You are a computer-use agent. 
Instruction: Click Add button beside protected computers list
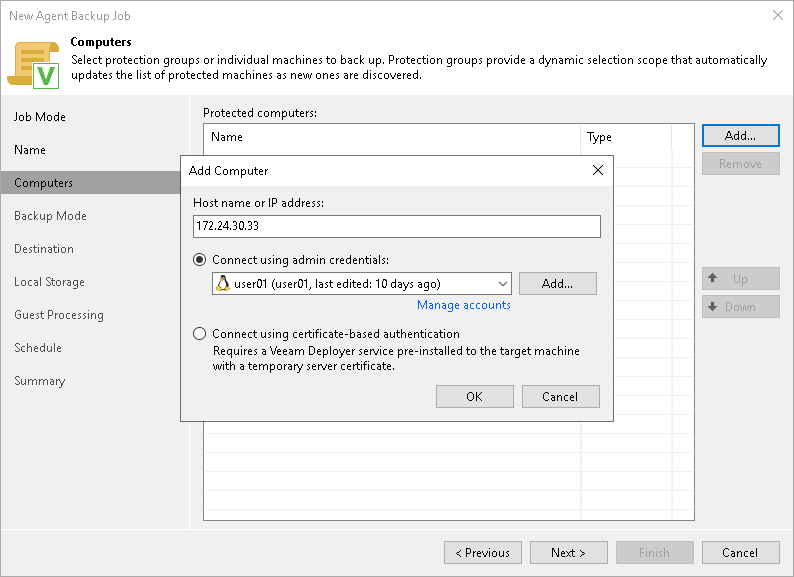[x=740, y=135]
